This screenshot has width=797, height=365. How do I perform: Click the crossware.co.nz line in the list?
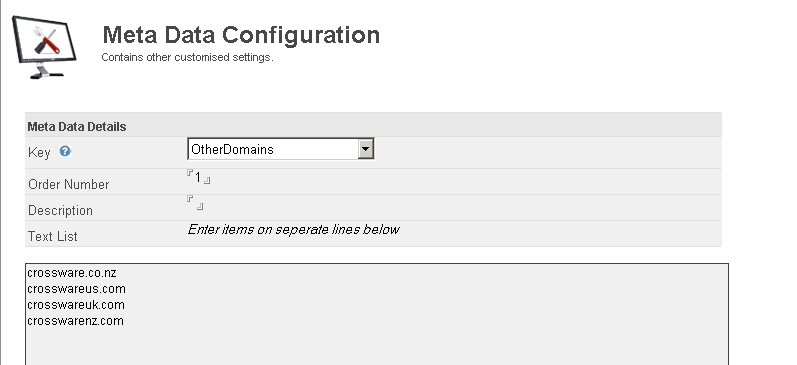72,273
